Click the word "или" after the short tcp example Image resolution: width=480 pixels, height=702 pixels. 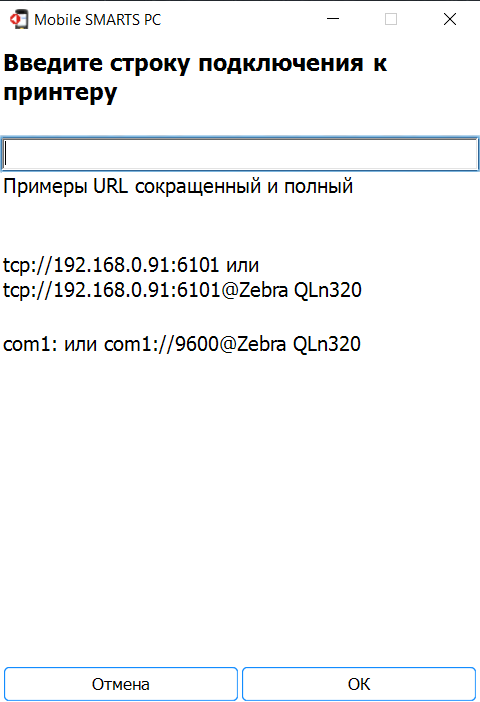coord(242,265)
